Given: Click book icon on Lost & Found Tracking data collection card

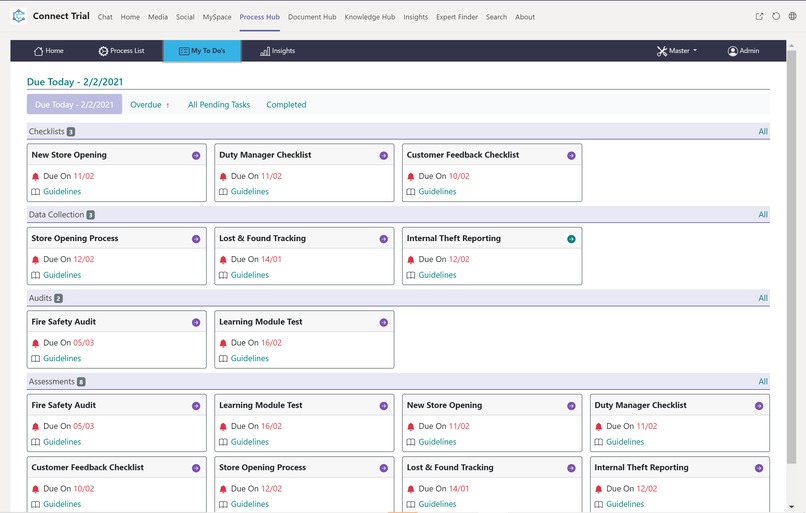Looking at the screenshot, I should (x=223, y=275).
